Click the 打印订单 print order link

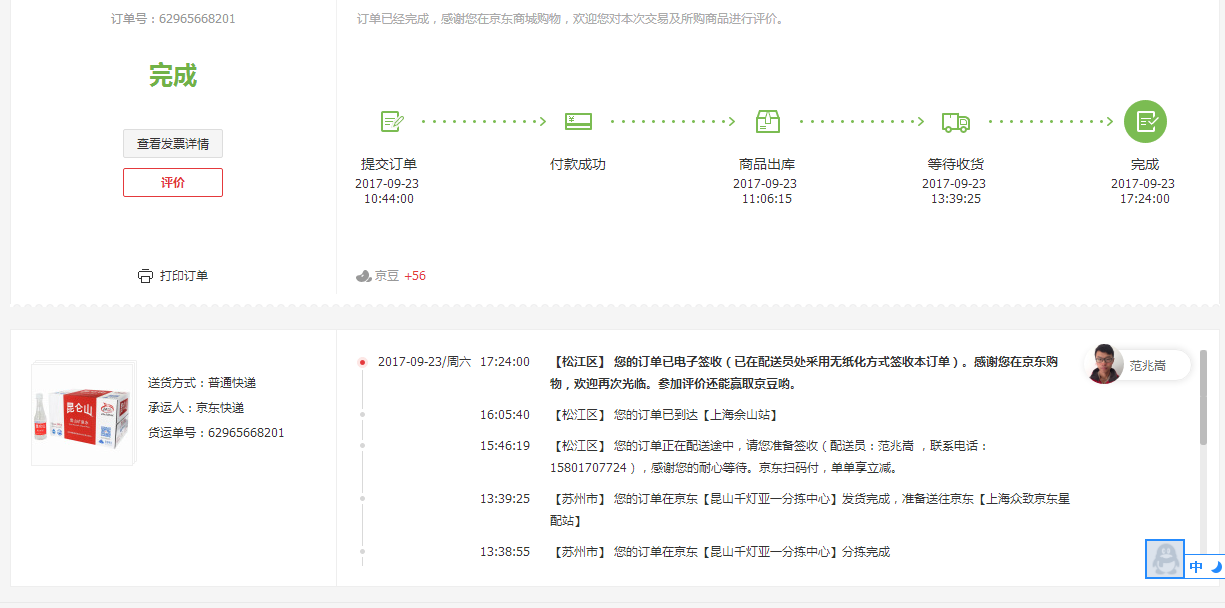tap(184, 276)
